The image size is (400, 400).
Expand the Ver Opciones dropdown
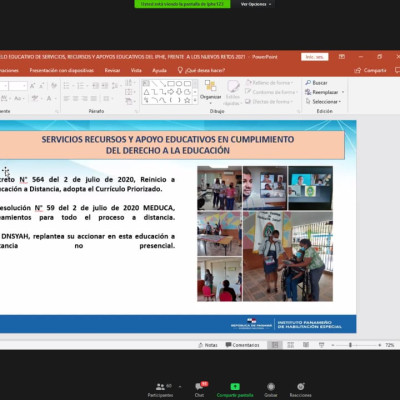[x=255, y=4]
